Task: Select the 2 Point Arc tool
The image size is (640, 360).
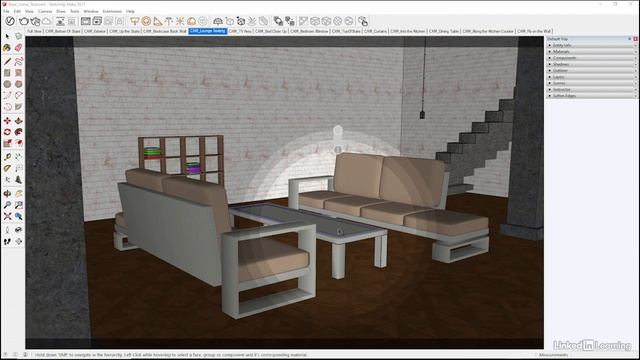Action: click(x=18, y=95)
